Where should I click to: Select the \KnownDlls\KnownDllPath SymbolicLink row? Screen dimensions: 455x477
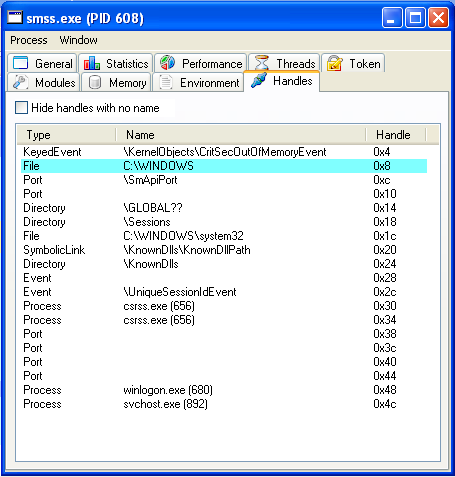point(224,250)
